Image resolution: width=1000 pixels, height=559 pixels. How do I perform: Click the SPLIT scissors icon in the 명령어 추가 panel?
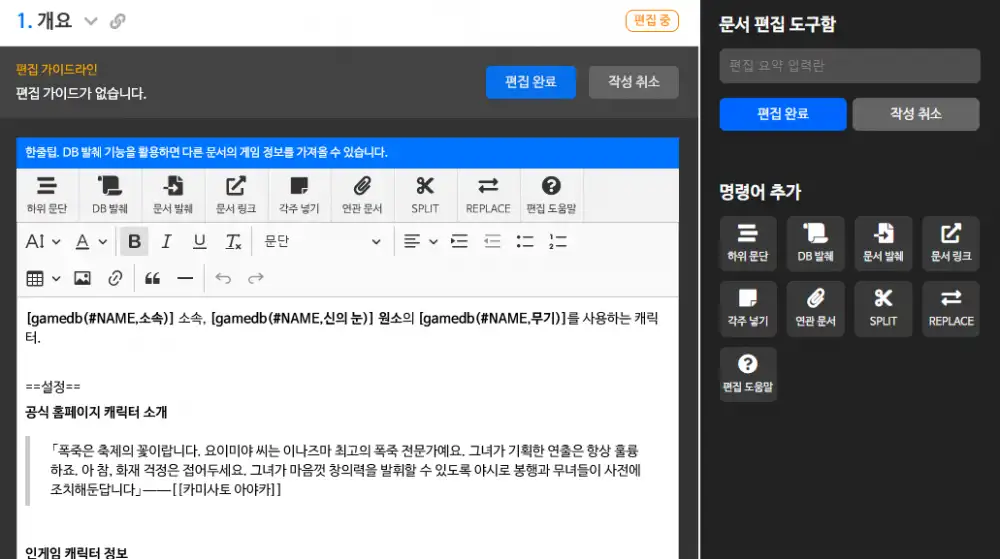883,306
